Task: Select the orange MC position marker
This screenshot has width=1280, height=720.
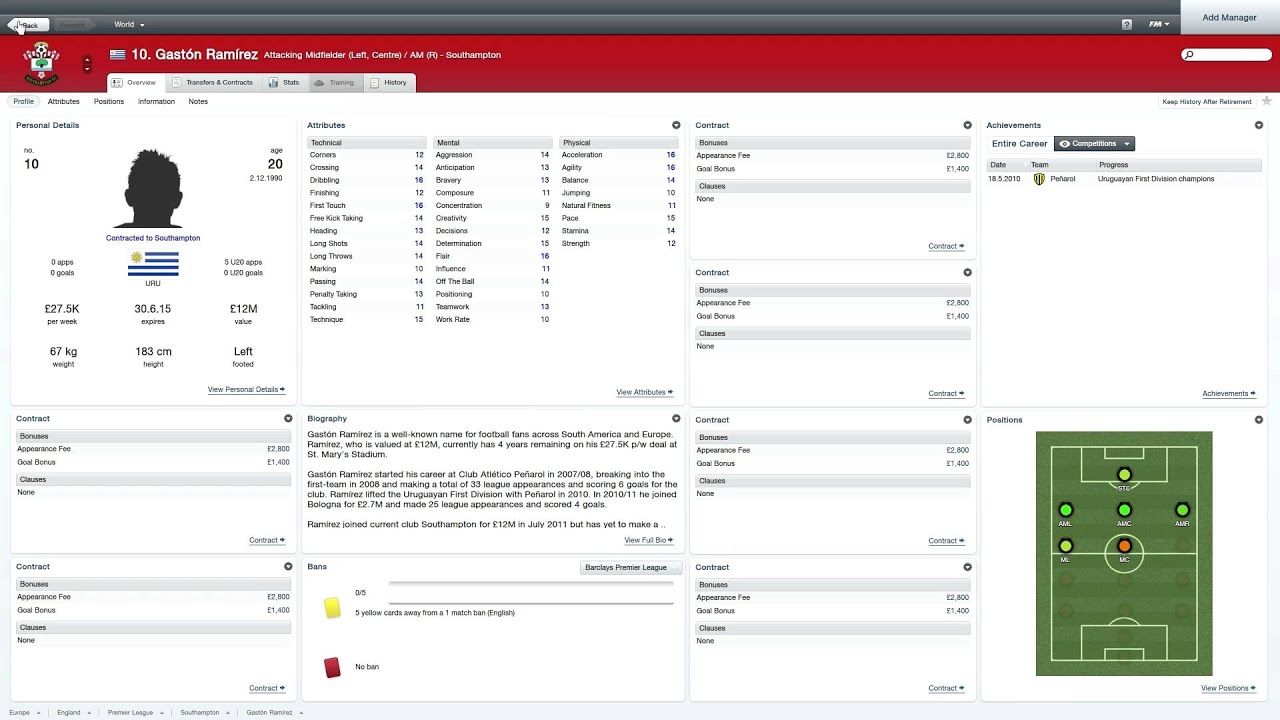Action: tap(1124, 546)
